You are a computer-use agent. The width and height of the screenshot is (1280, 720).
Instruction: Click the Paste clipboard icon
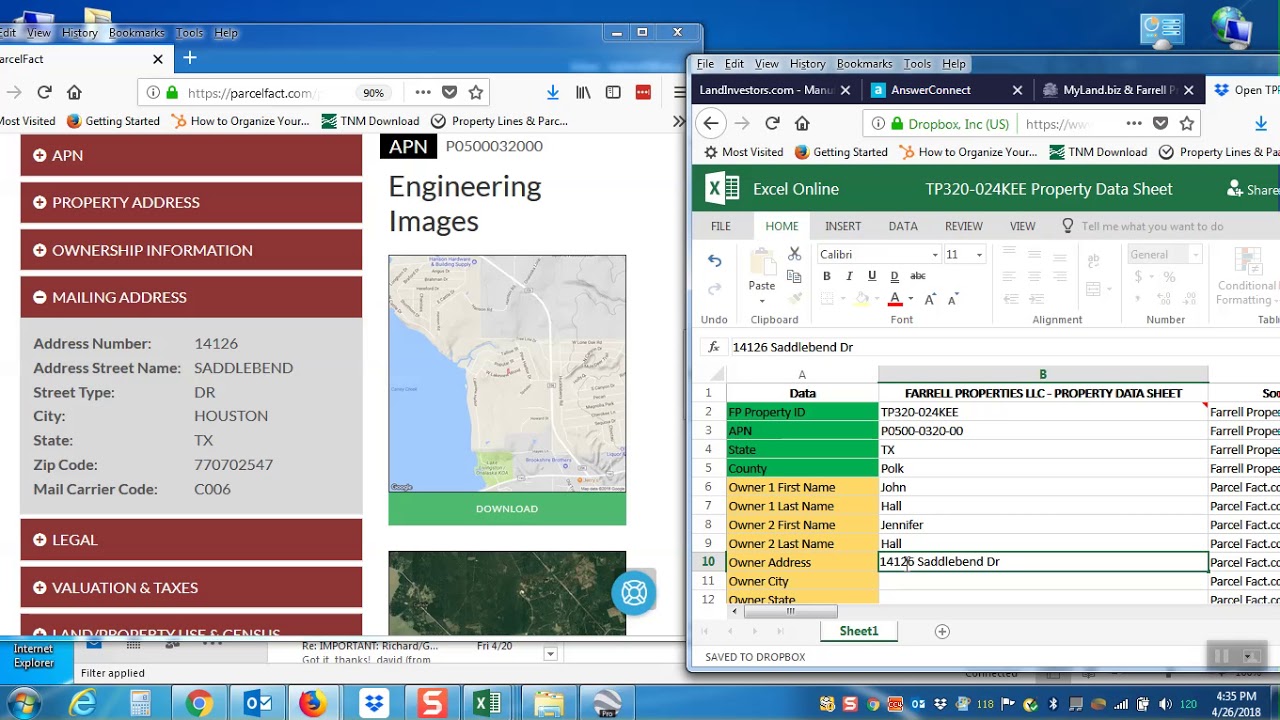coord(762,263)
